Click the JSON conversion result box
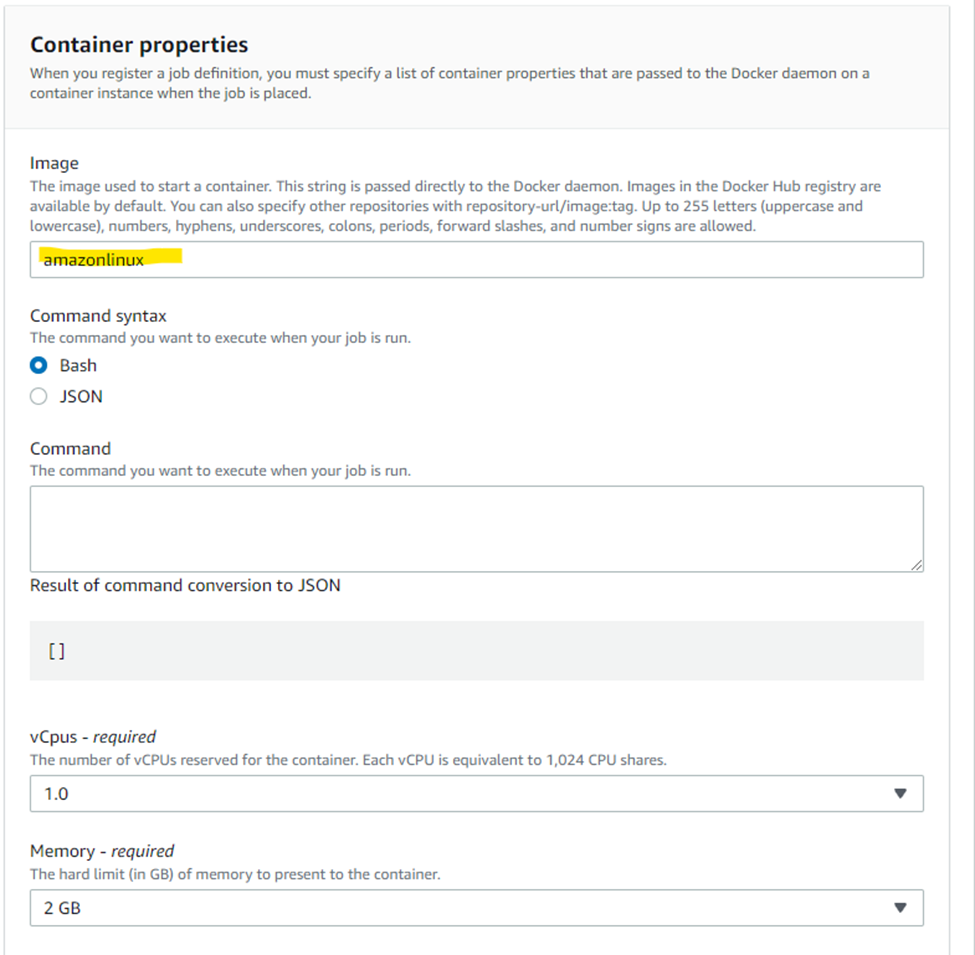 (x=476, y=651)
